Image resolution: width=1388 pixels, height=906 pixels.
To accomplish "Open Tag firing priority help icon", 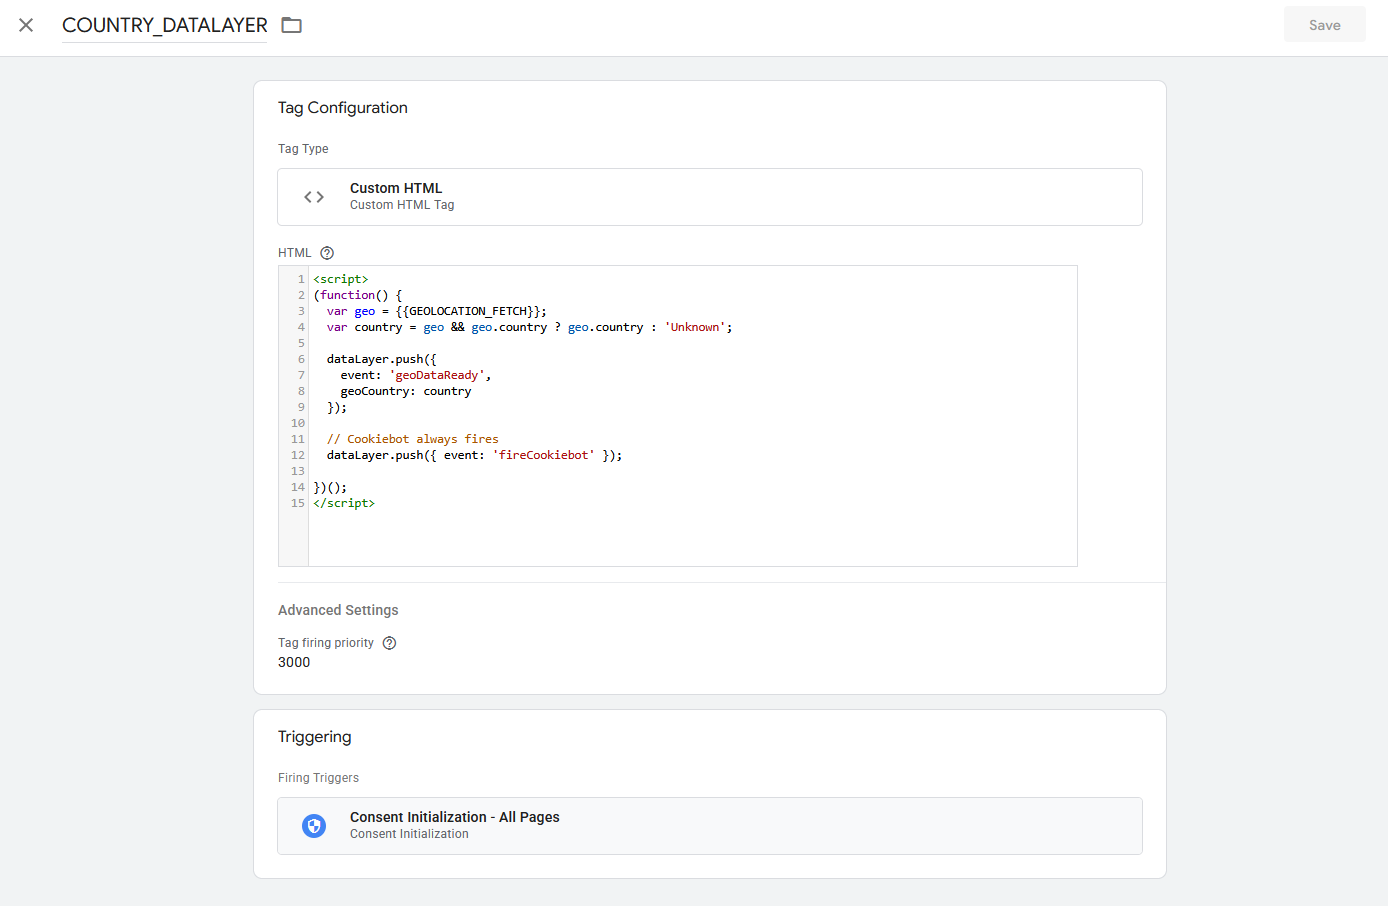I will point(390,643).
